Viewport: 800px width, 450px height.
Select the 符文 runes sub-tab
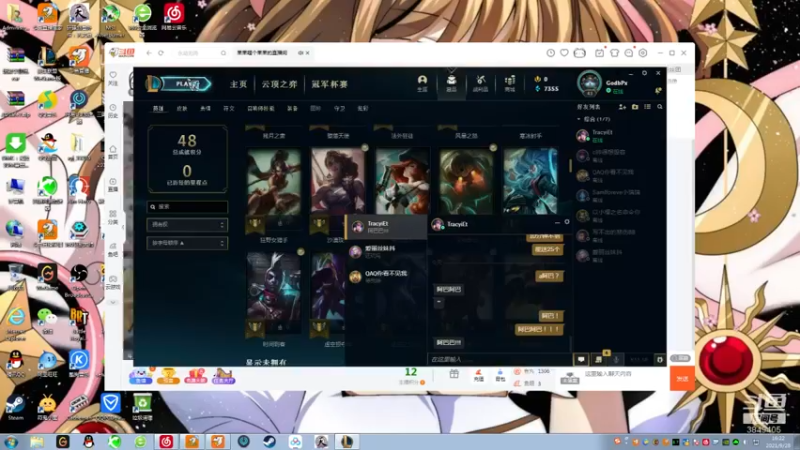click(229, 109)
